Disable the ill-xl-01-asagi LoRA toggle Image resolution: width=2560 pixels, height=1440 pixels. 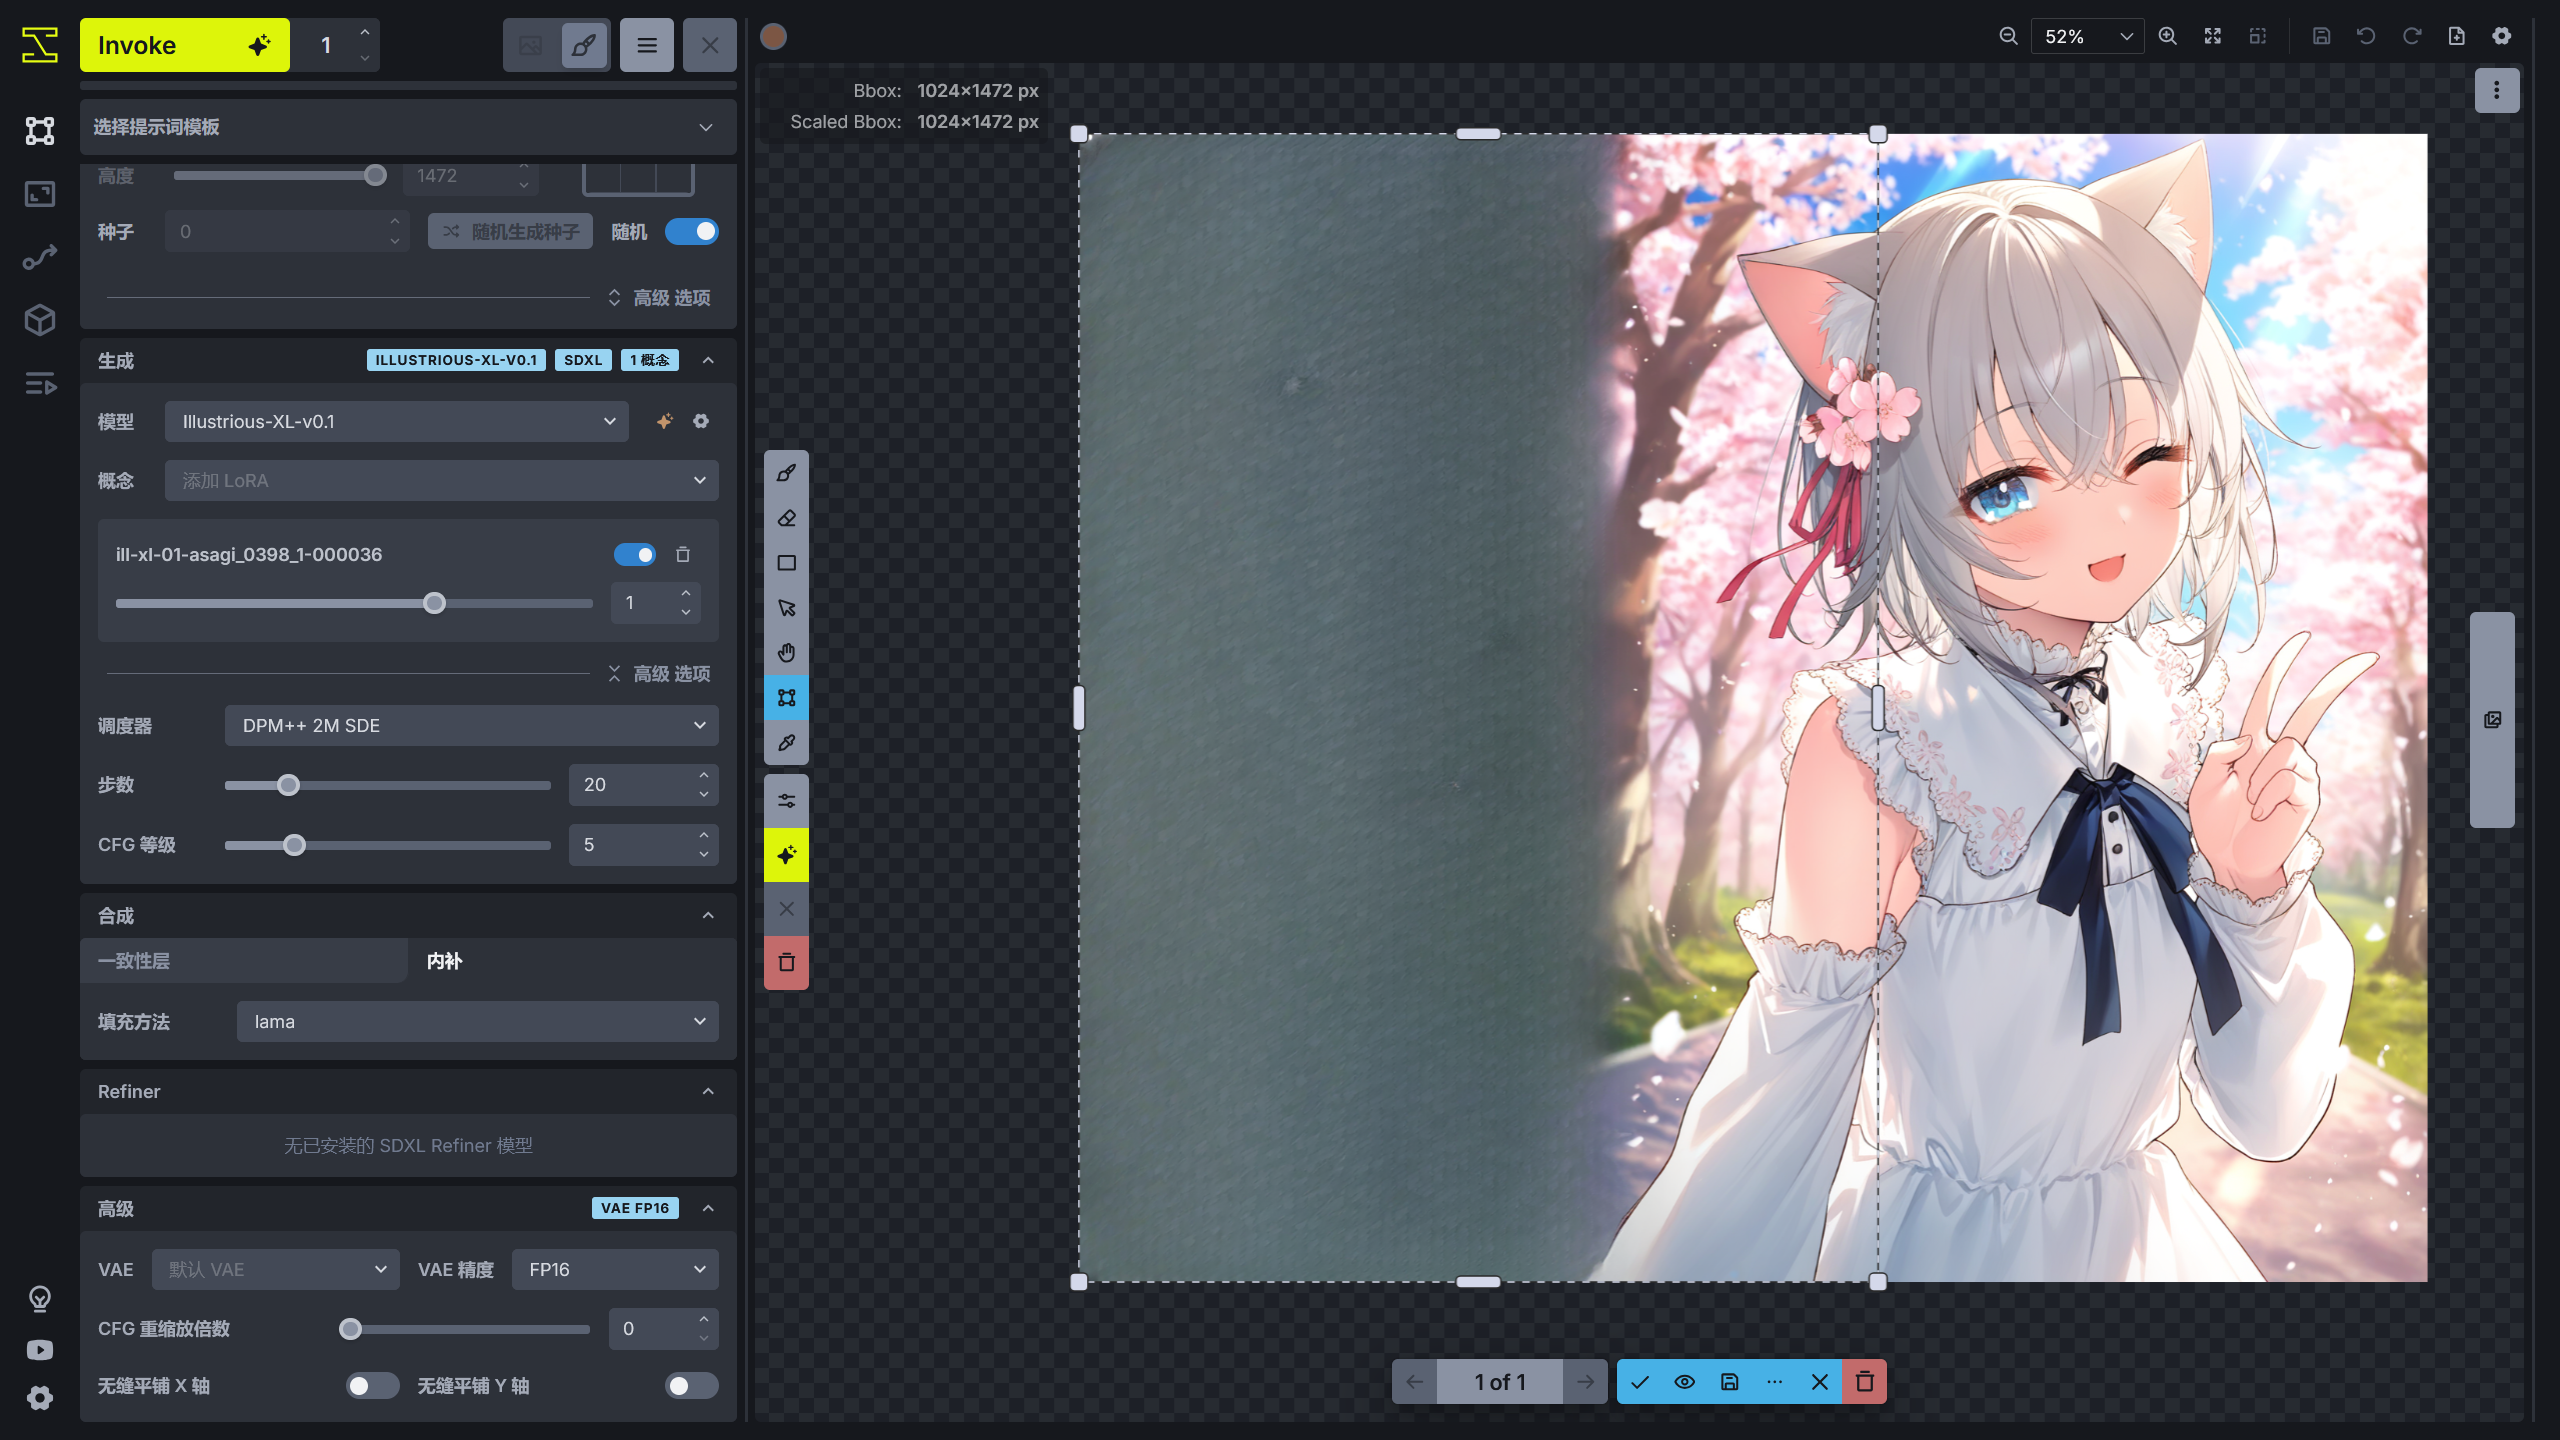coord(635,555)
